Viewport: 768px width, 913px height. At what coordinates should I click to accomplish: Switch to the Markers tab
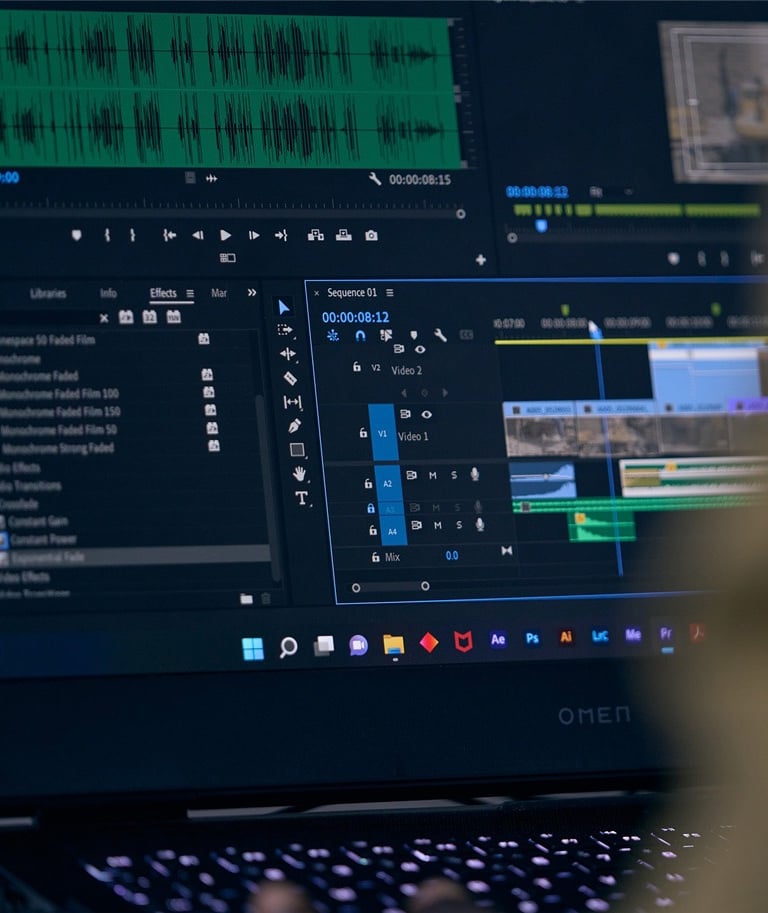click(219, 293)
